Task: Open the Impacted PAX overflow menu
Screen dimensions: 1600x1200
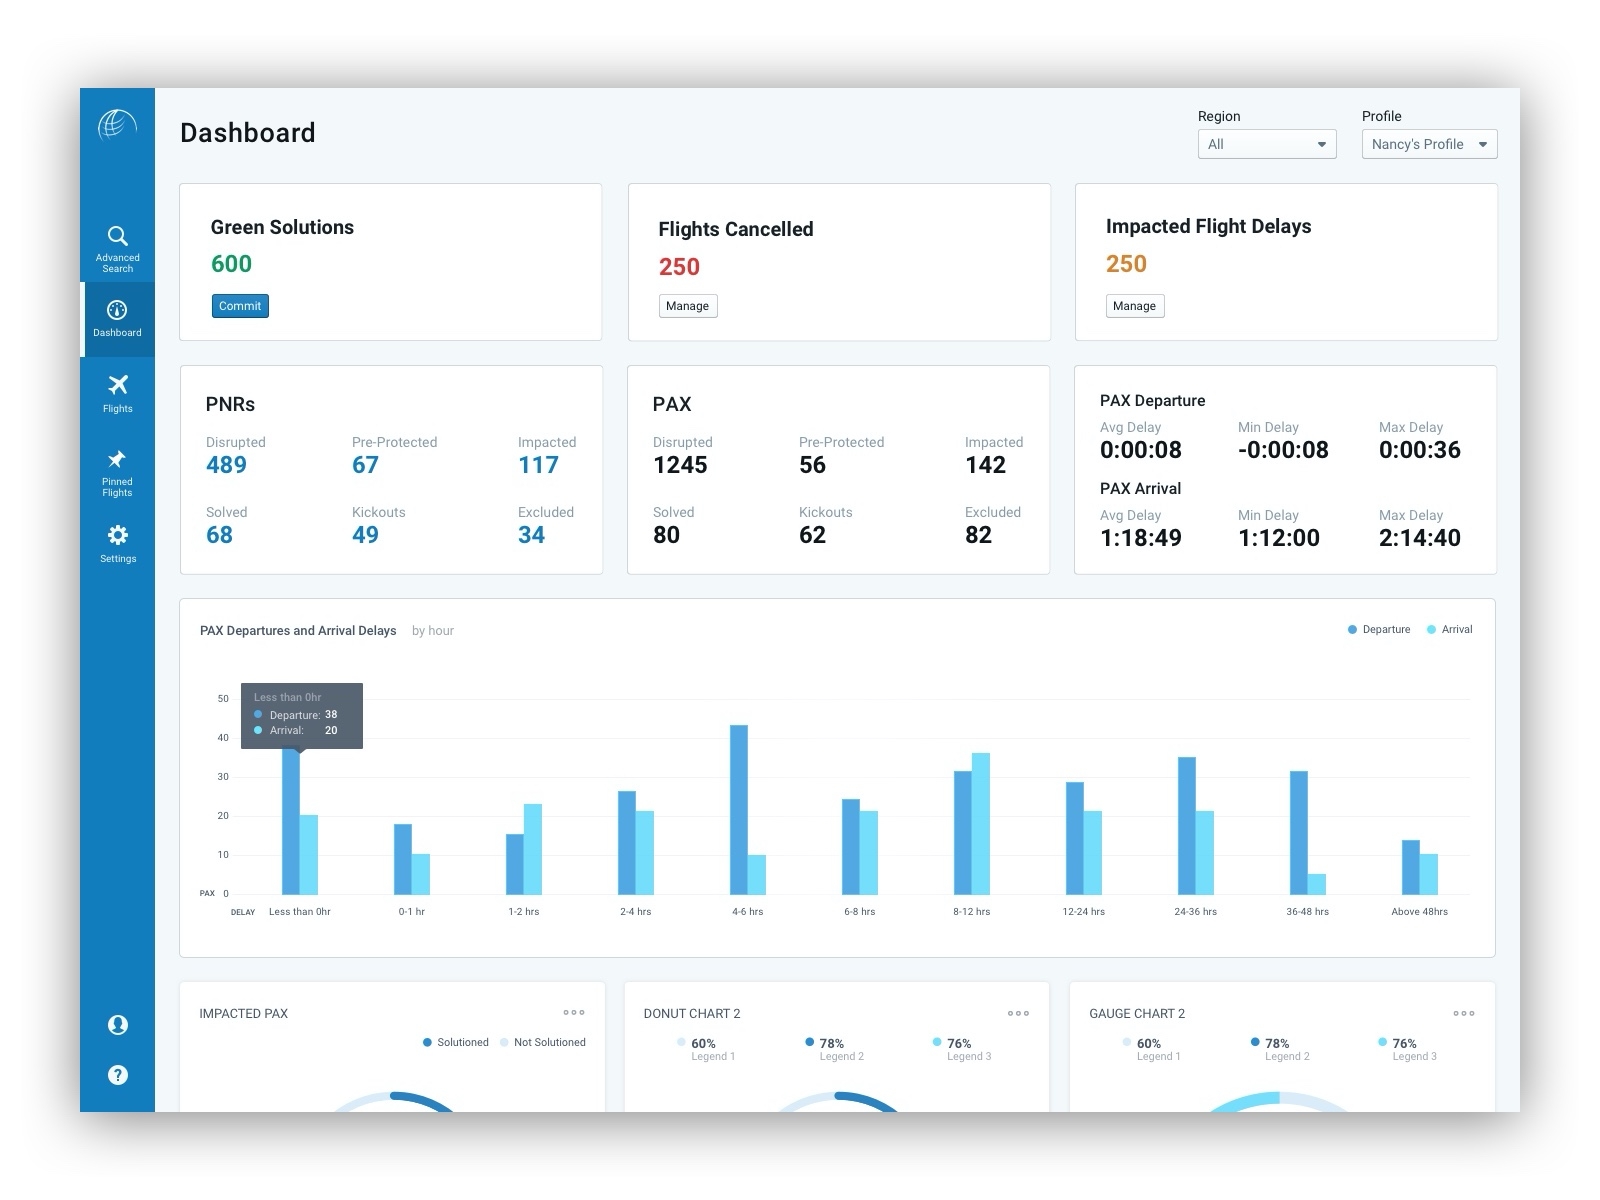Action: [x=575, y=1013]
